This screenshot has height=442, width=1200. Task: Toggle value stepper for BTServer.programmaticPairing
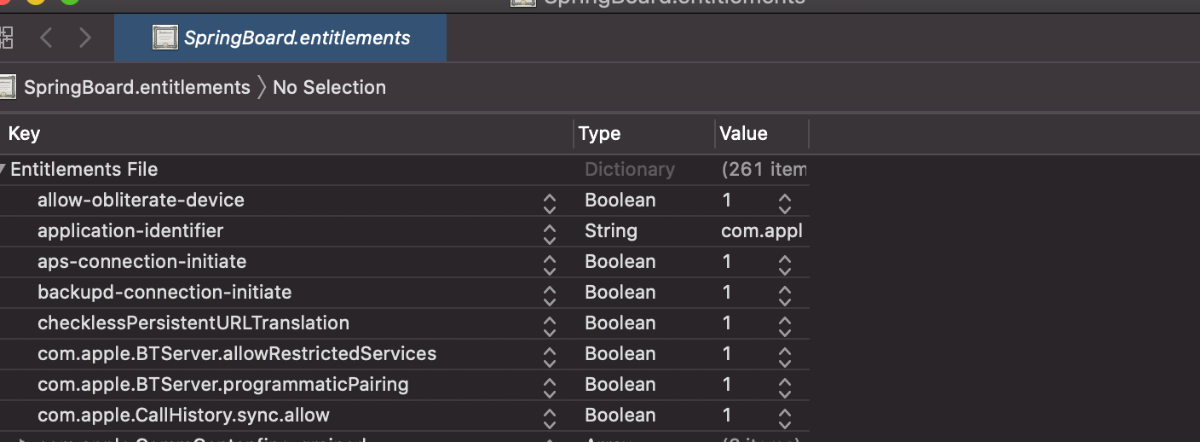785,387
